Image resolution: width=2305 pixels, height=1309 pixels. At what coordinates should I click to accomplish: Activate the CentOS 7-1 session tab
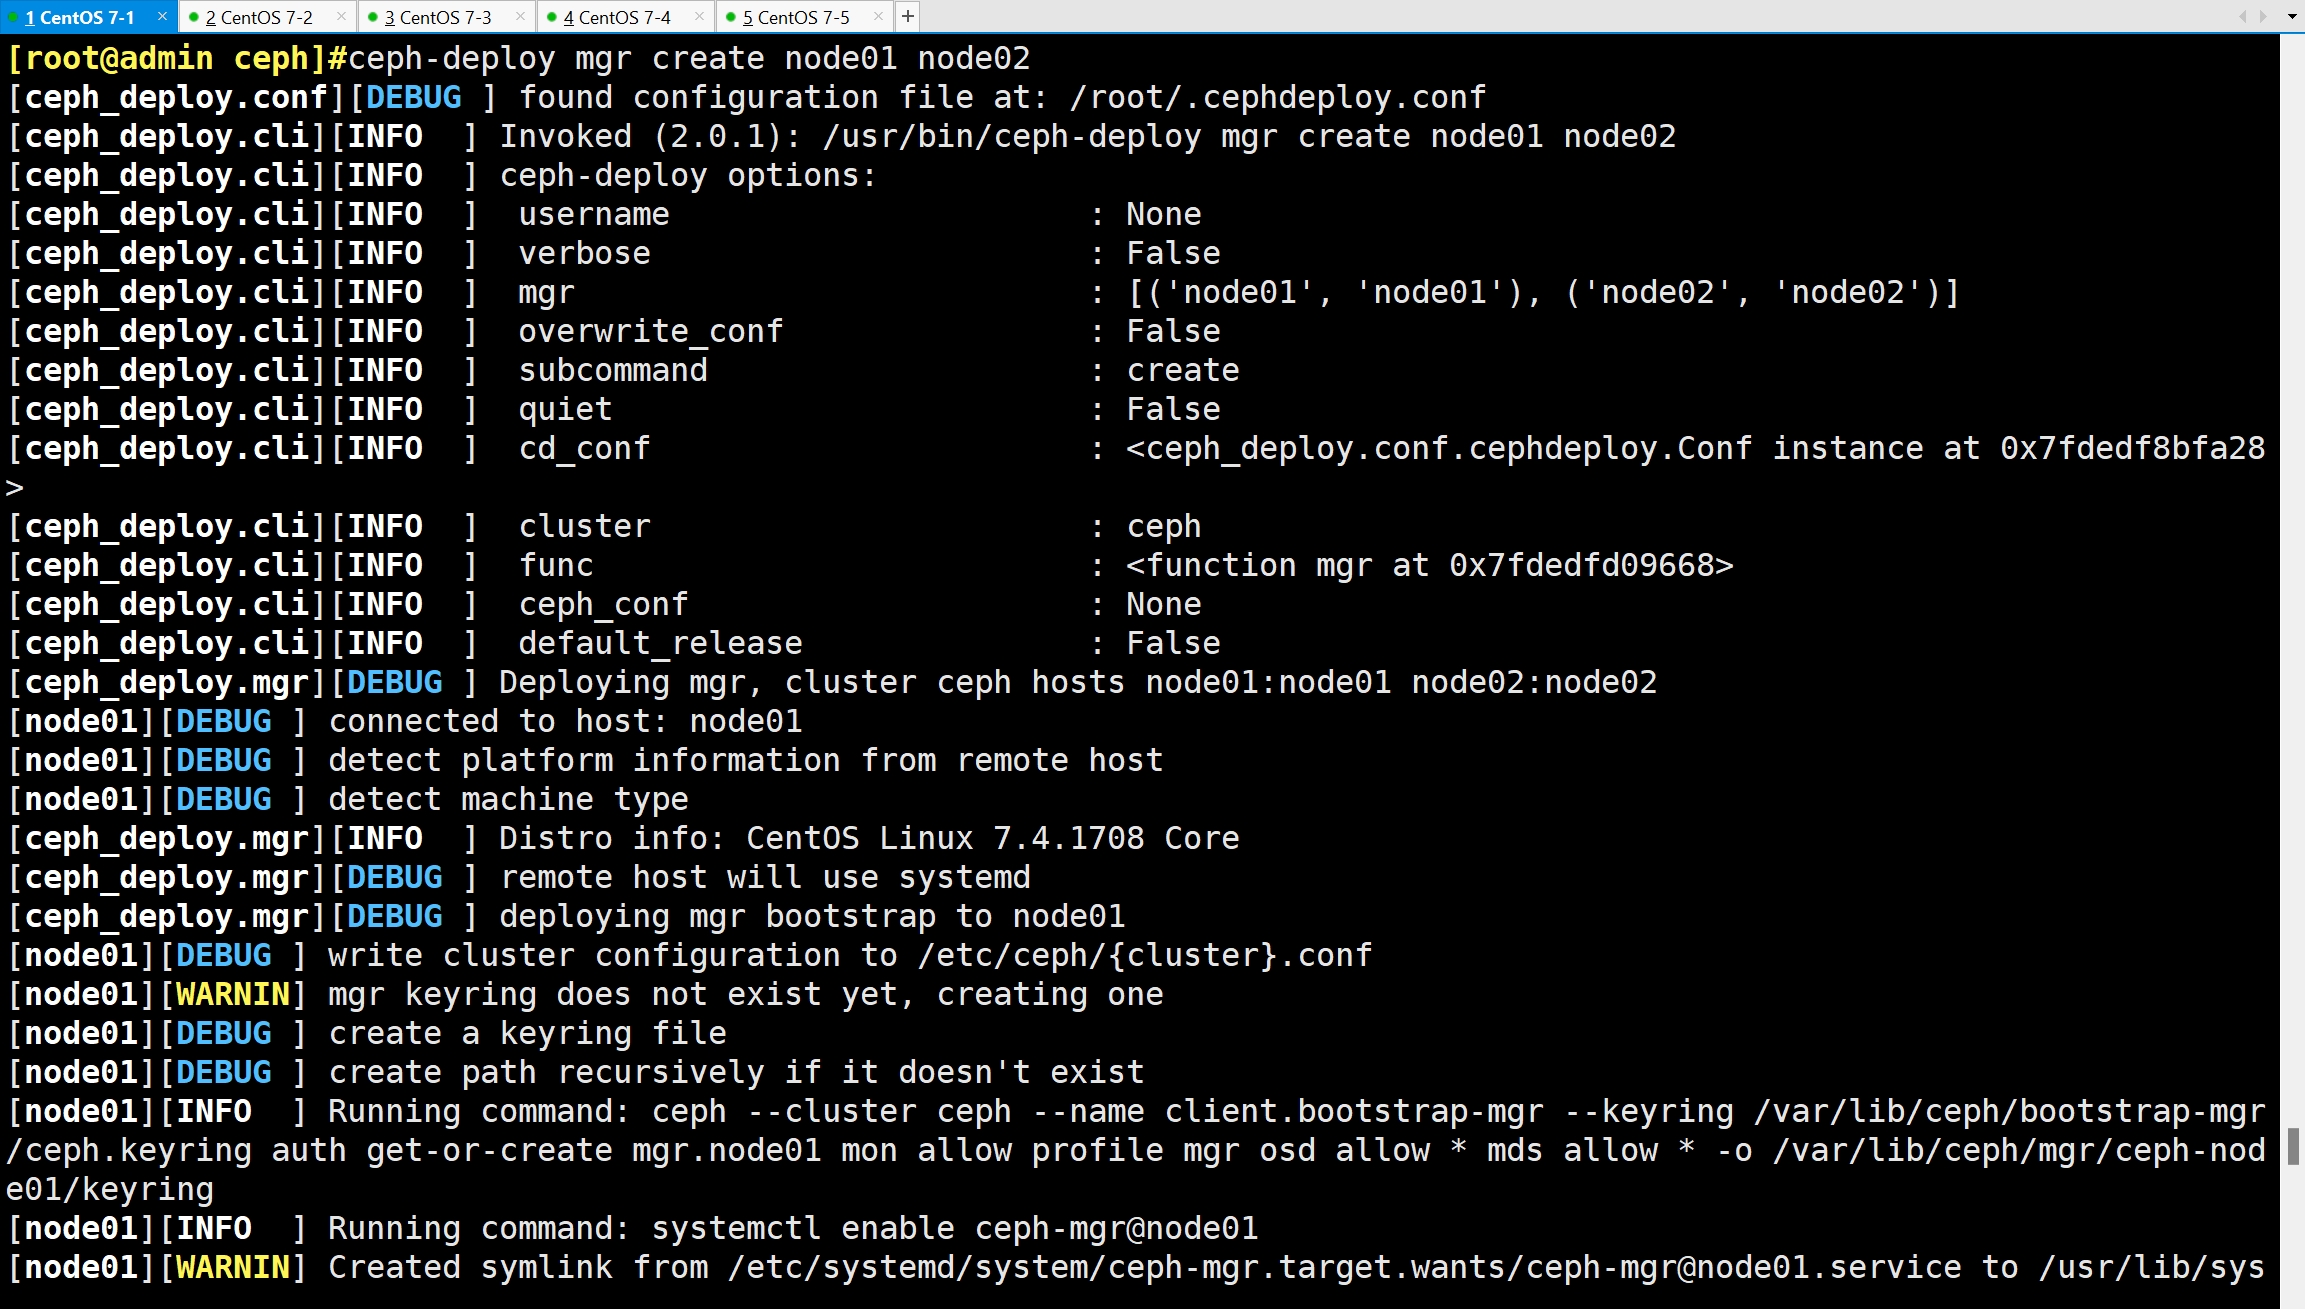click(x=80, y=17)
